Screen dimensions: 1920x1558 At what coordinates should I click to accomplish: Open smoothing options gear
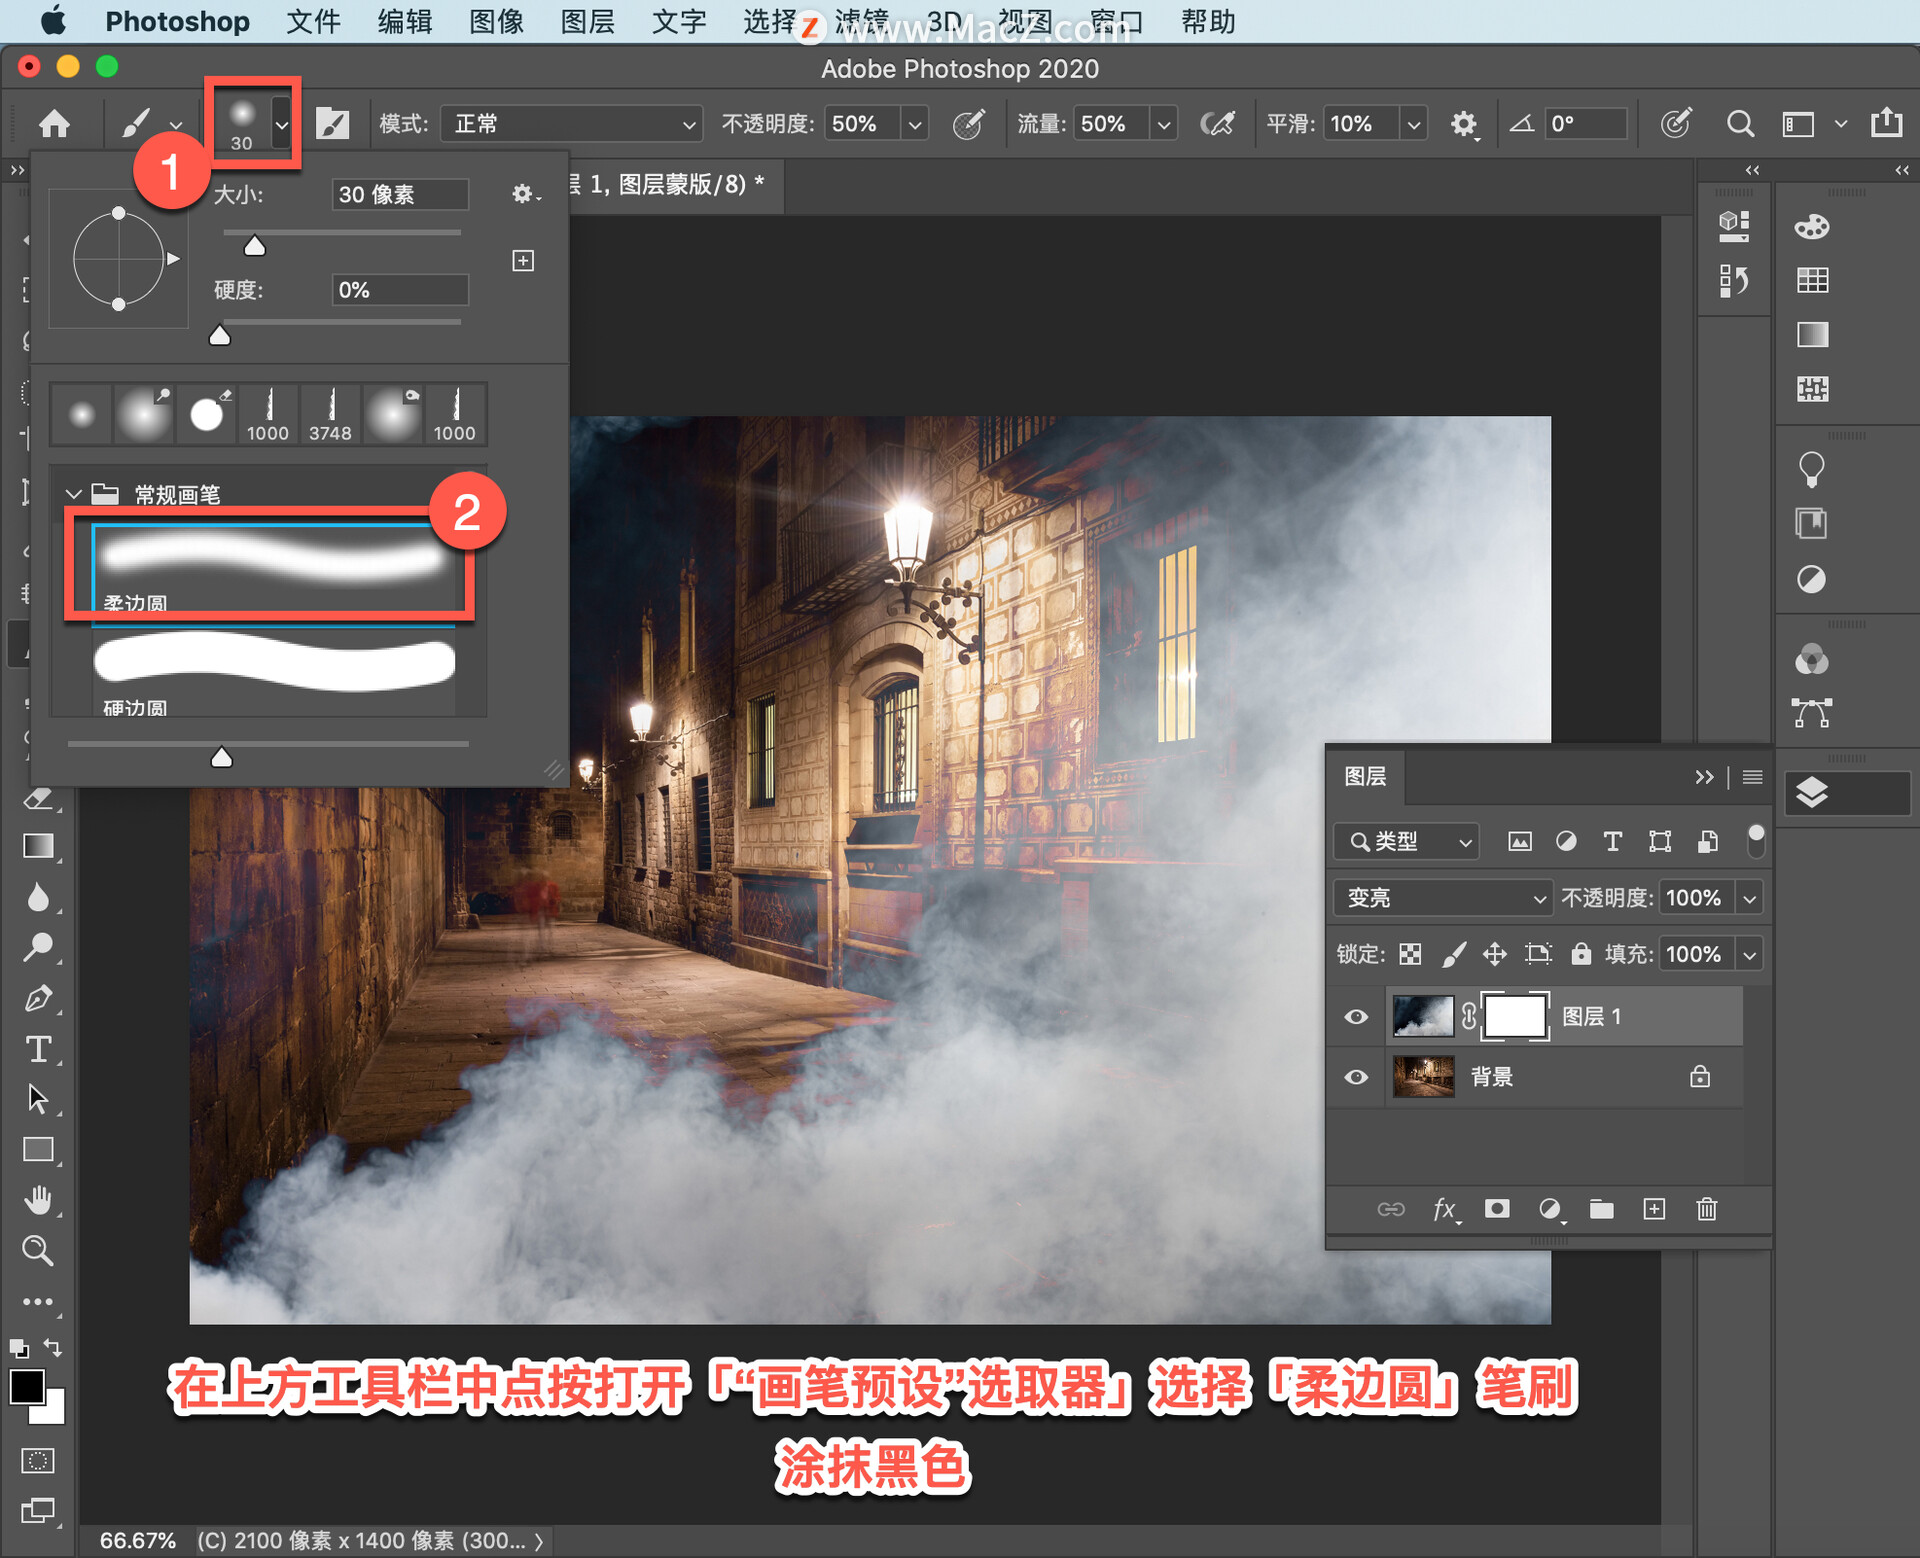click(x=1464, y=124)
